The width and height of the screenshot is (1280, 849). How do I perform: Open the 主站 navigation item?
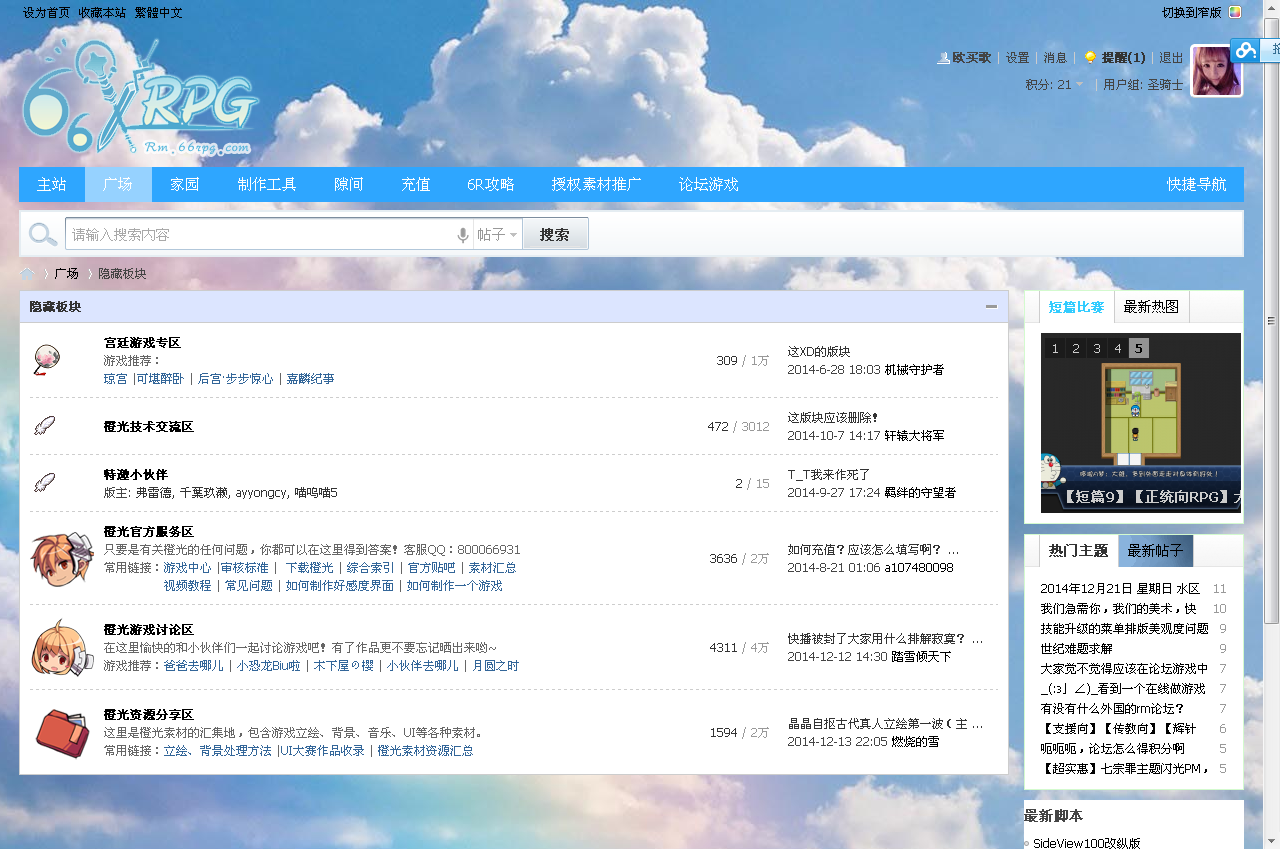(52, 185)
